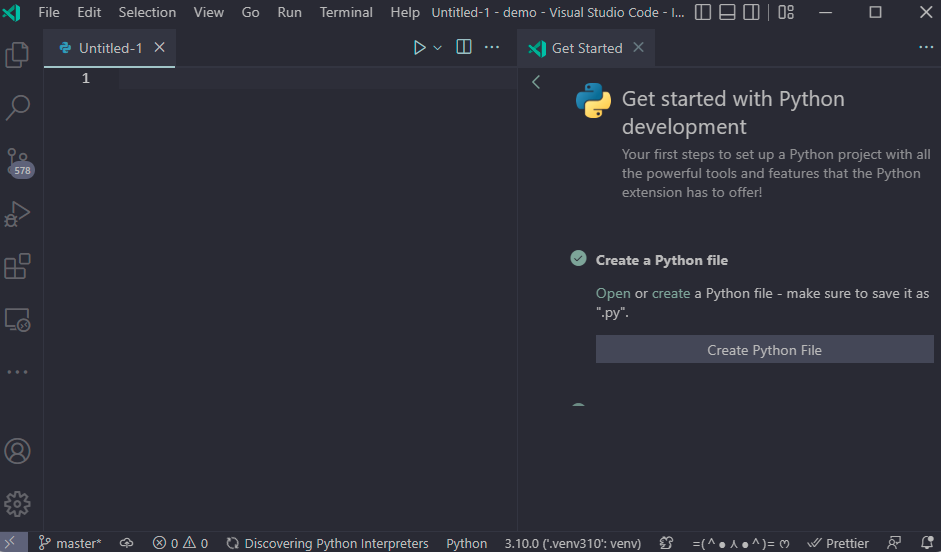Switch to the Untitled-1 tab
The image size is (941, 552).
click(110, 48)
